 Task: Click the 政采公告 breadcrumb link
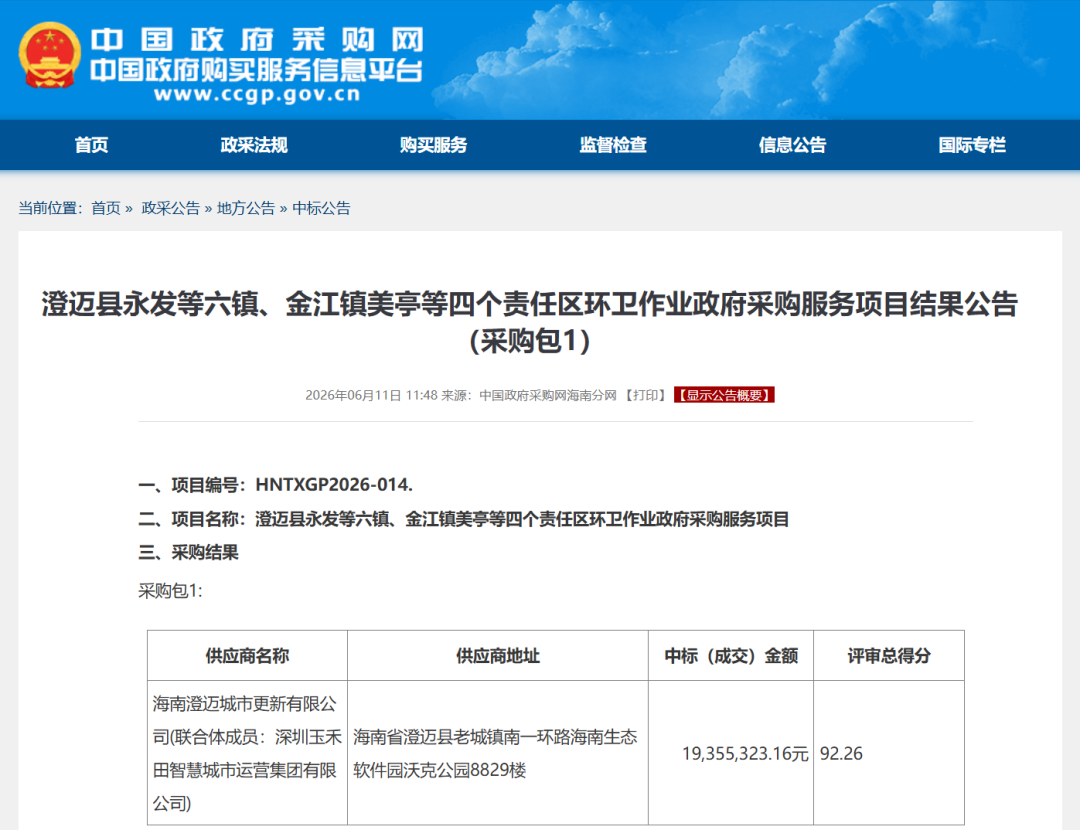tap(170, 208)
